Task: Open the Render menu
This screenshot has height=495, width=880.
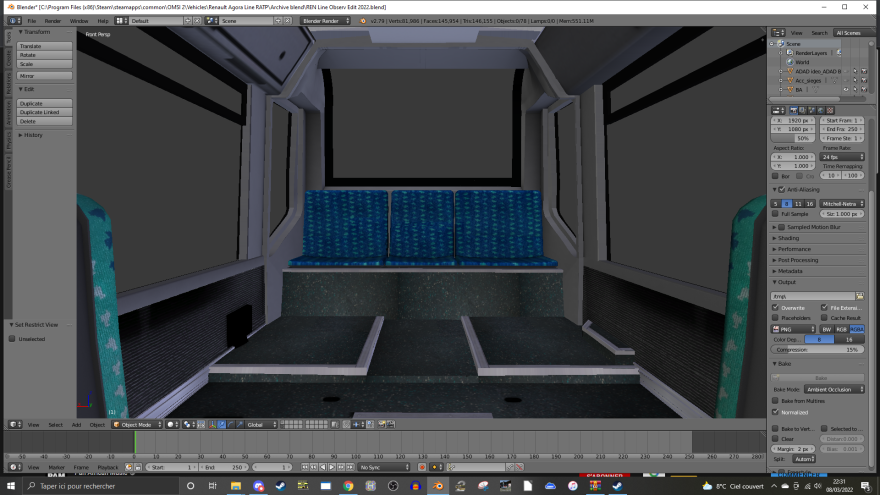Action: 52,20
